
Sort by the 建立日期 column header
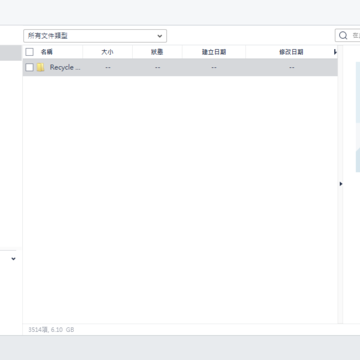pos(214,52)
